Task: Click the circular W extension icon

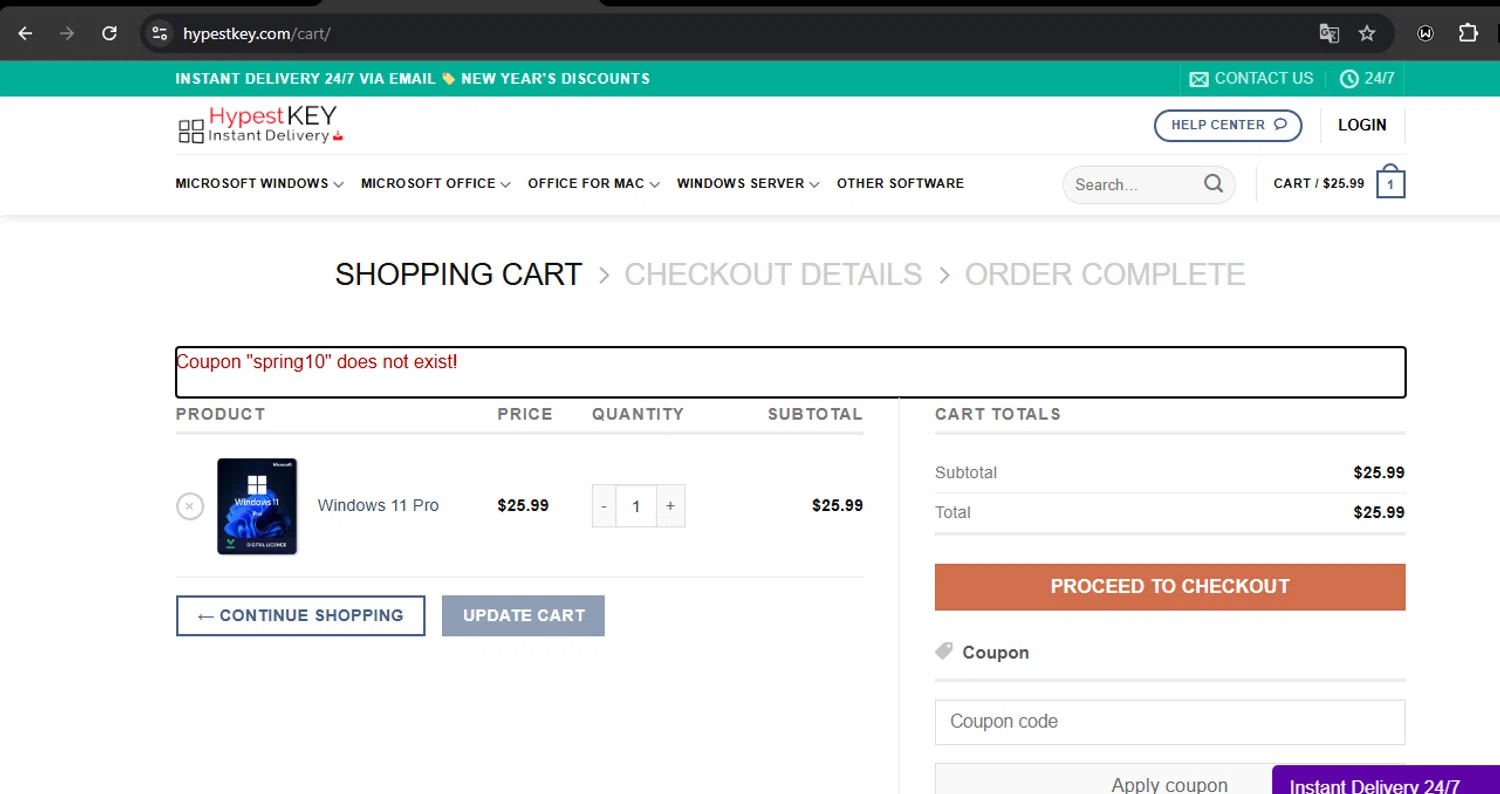Action: pos(1426,33)
